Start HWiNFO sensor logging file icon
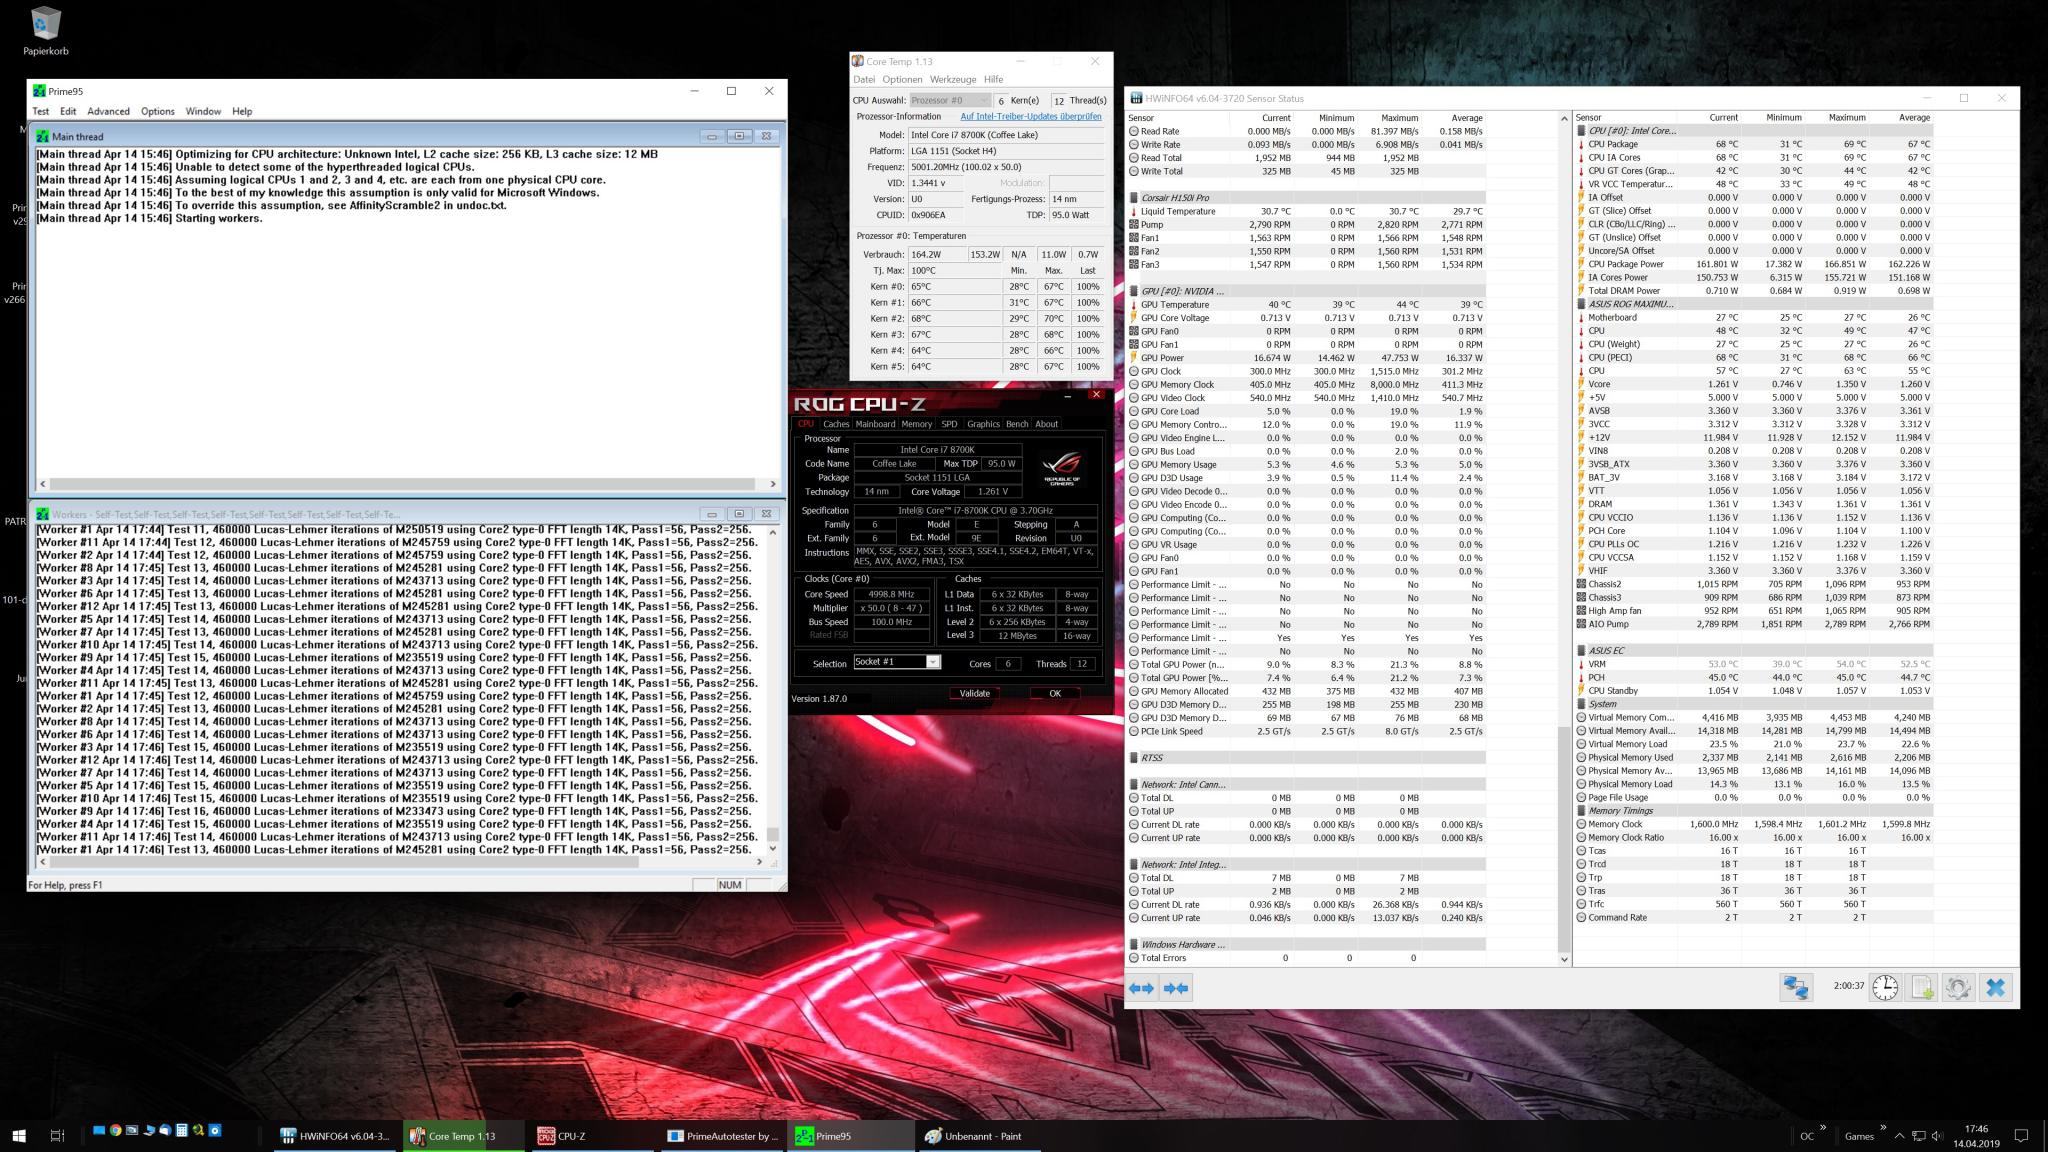The image size is (2048, 1152). click(x=1922, y=988)
